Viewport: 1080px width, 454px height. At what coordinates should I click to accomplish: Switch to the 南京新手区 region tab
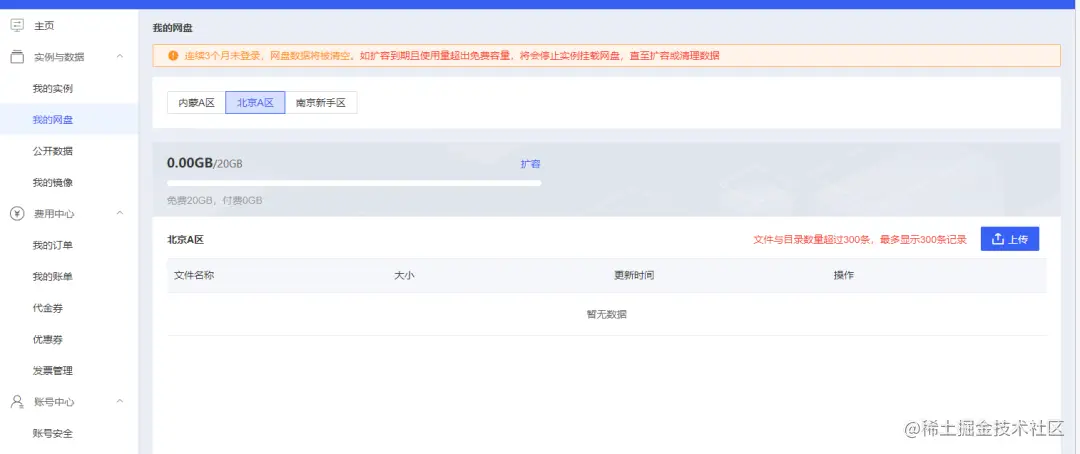tap(321, 103)
